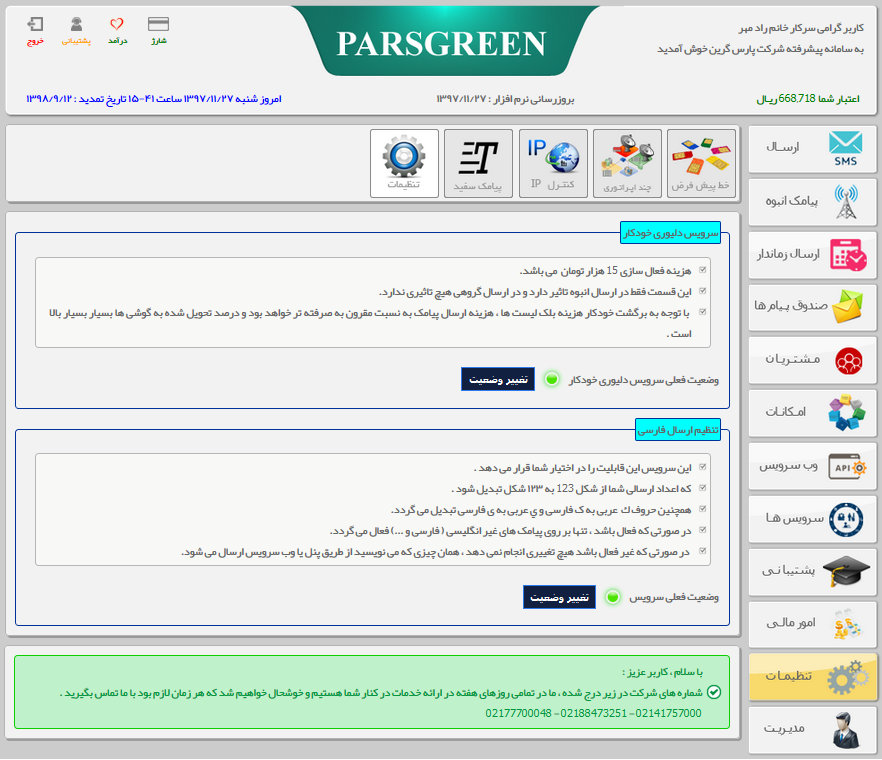Switch to the تنظیمات settings tab
Screen dimensions: 882x760
pyautogui.click(x=812, y=676)
